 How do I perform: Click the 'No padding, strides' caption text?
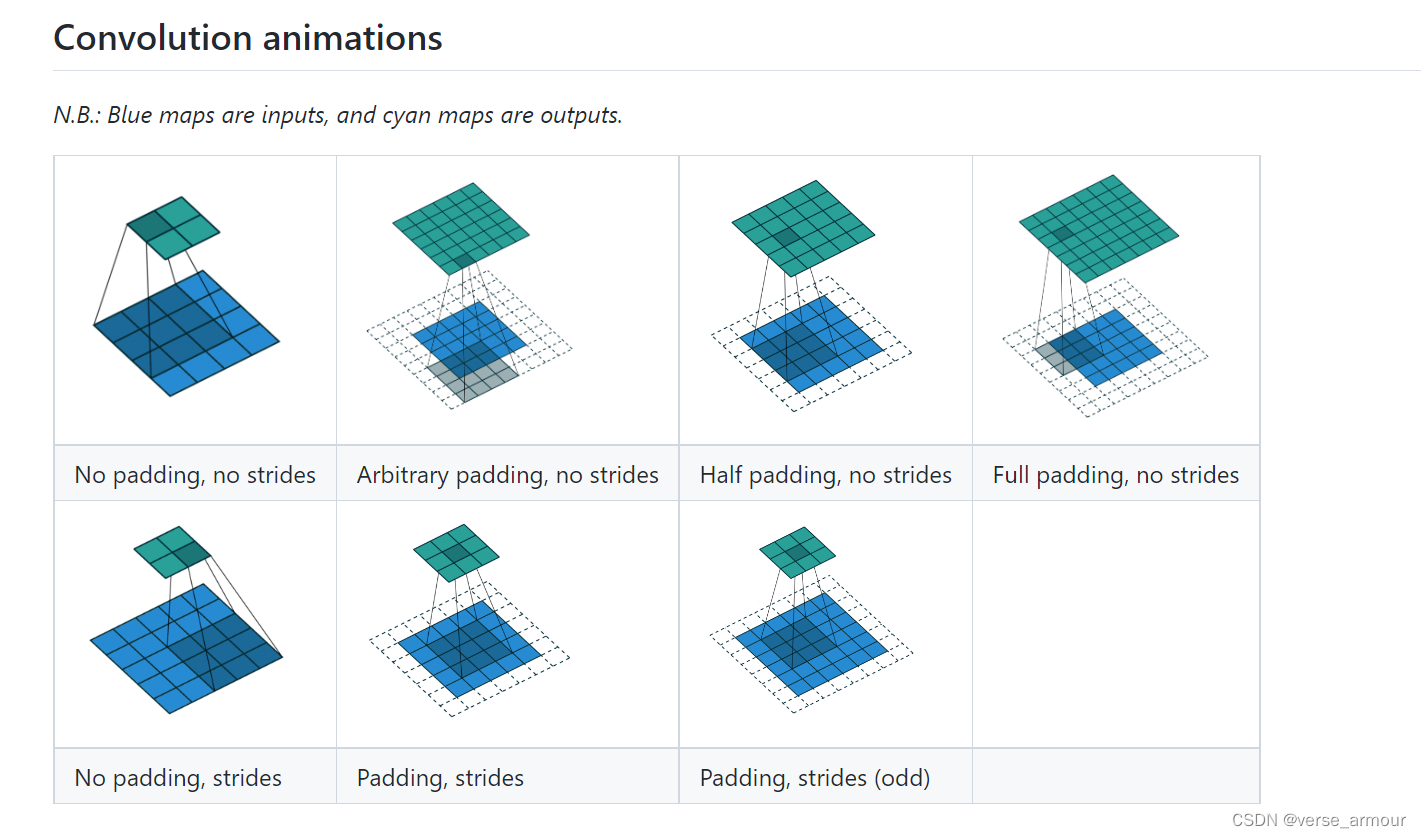tap(178, 778)
